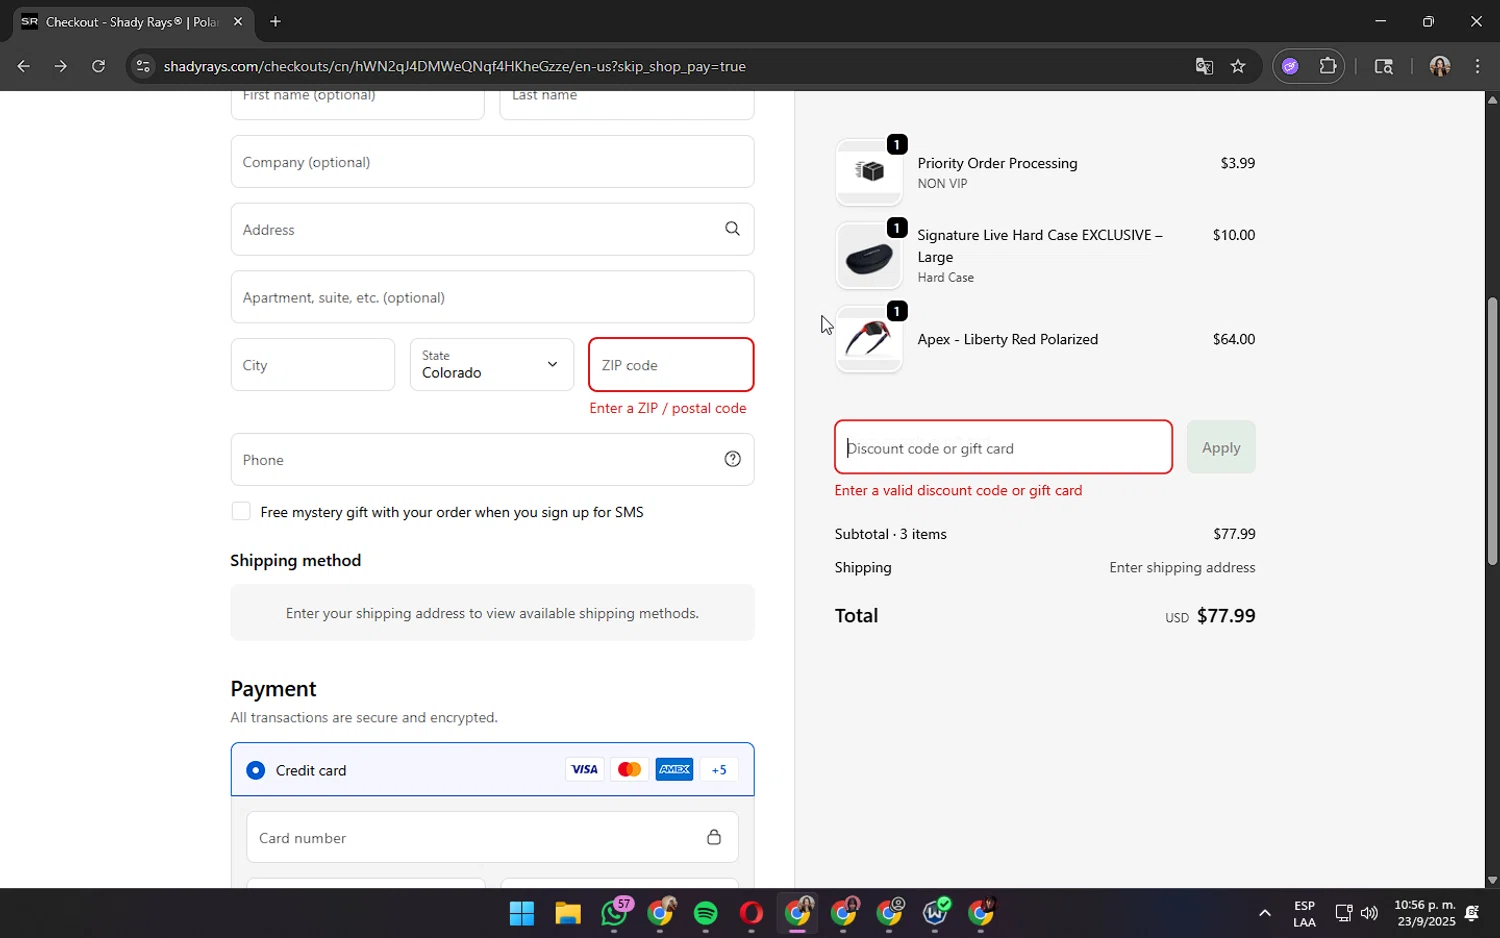Click the Apex Liberty Red Polarized thumbnail

pyautogui.click(x=868, y=339)
